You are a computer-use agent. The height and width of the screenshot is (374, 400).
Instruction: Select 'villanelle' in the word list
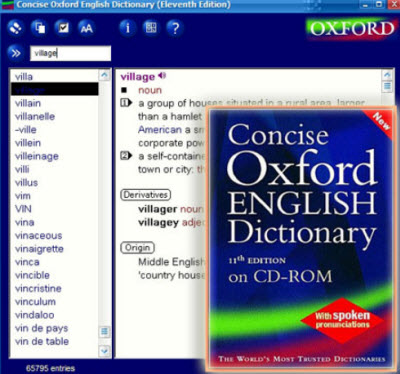[35, 116]
